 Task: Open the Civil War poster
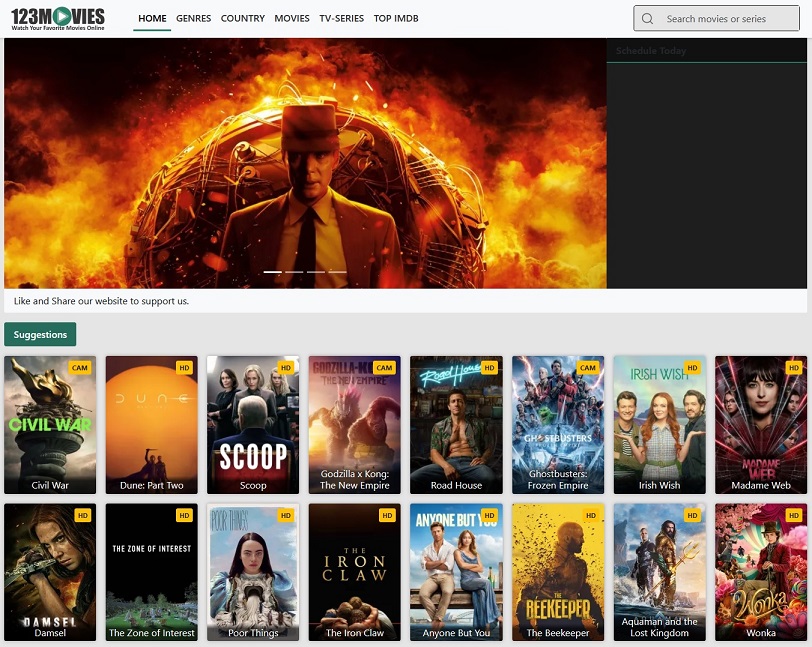point(50,425)
